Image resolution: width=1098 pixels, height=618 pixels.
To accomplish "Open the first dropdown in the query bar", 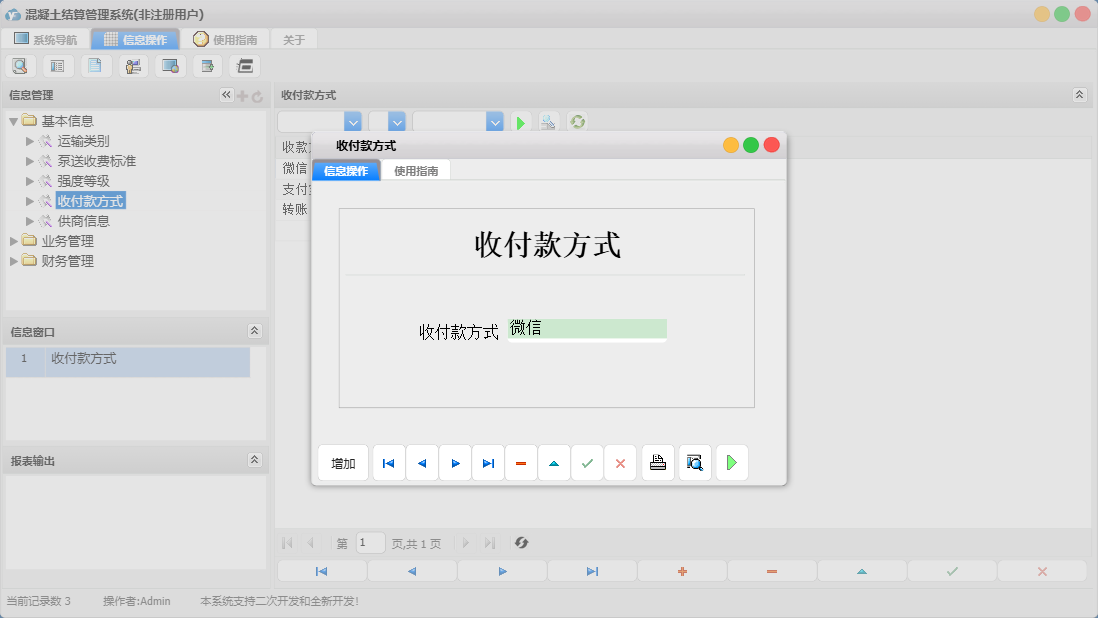I will click(352, 121).
